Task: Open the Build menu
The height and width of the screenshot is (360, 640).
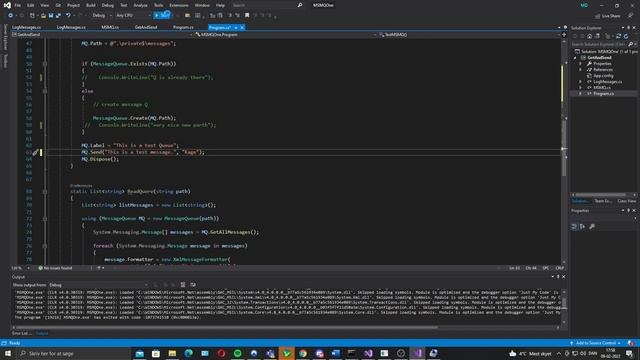Action: [91, 5]
